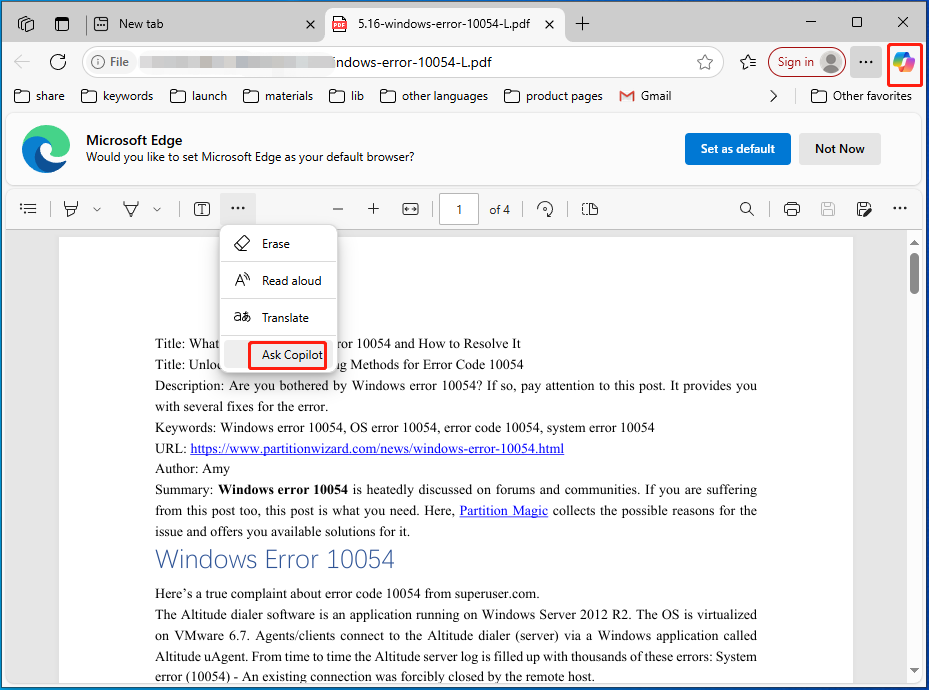
Task: Choose Ask Copilot from the menu
Action: point(278,354)
